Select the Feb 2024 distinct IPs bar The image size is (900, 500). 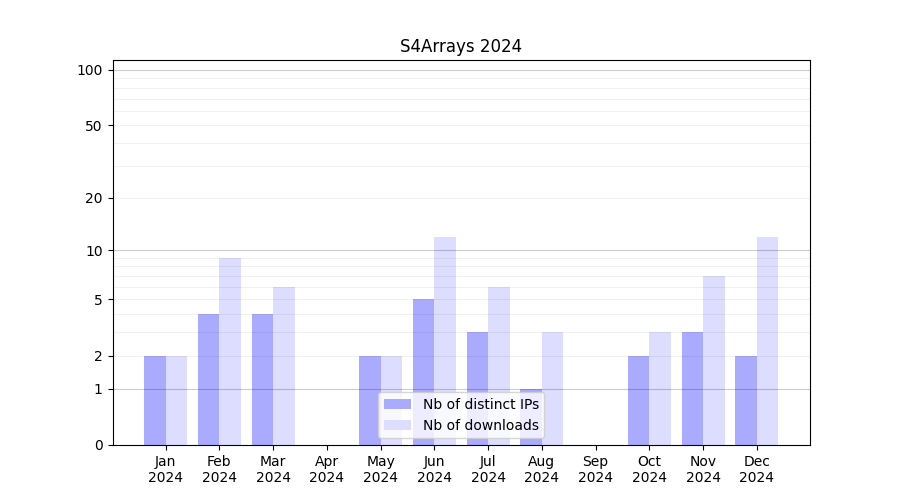point(208,379)
